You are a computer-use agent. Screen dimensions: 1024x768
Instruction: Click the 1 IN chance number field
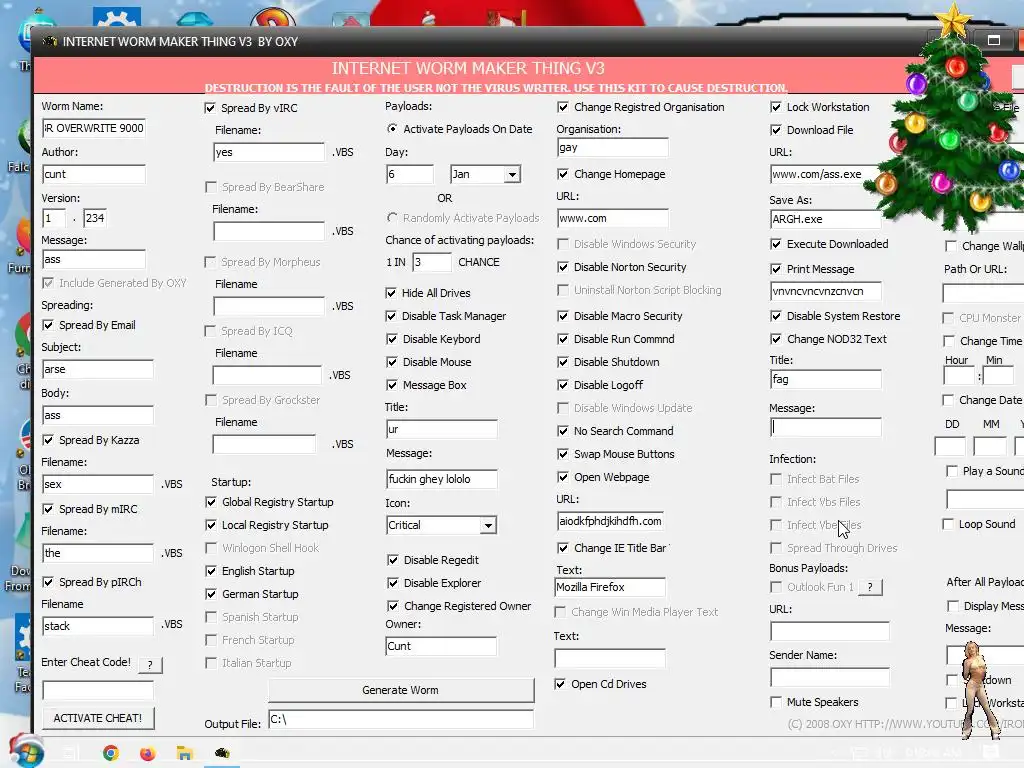click(x=432, y=262)
